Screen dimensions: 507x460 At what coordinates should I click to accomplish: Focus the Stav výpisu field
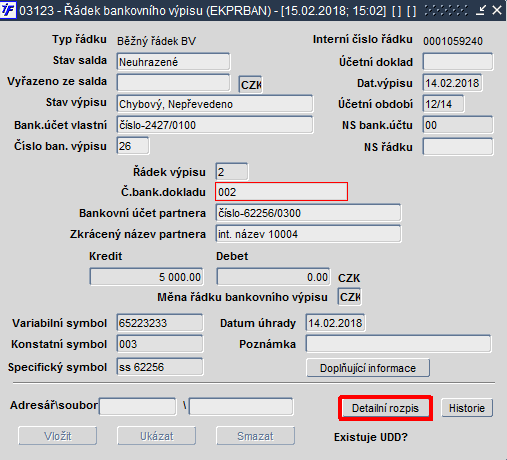pos(215,104)
